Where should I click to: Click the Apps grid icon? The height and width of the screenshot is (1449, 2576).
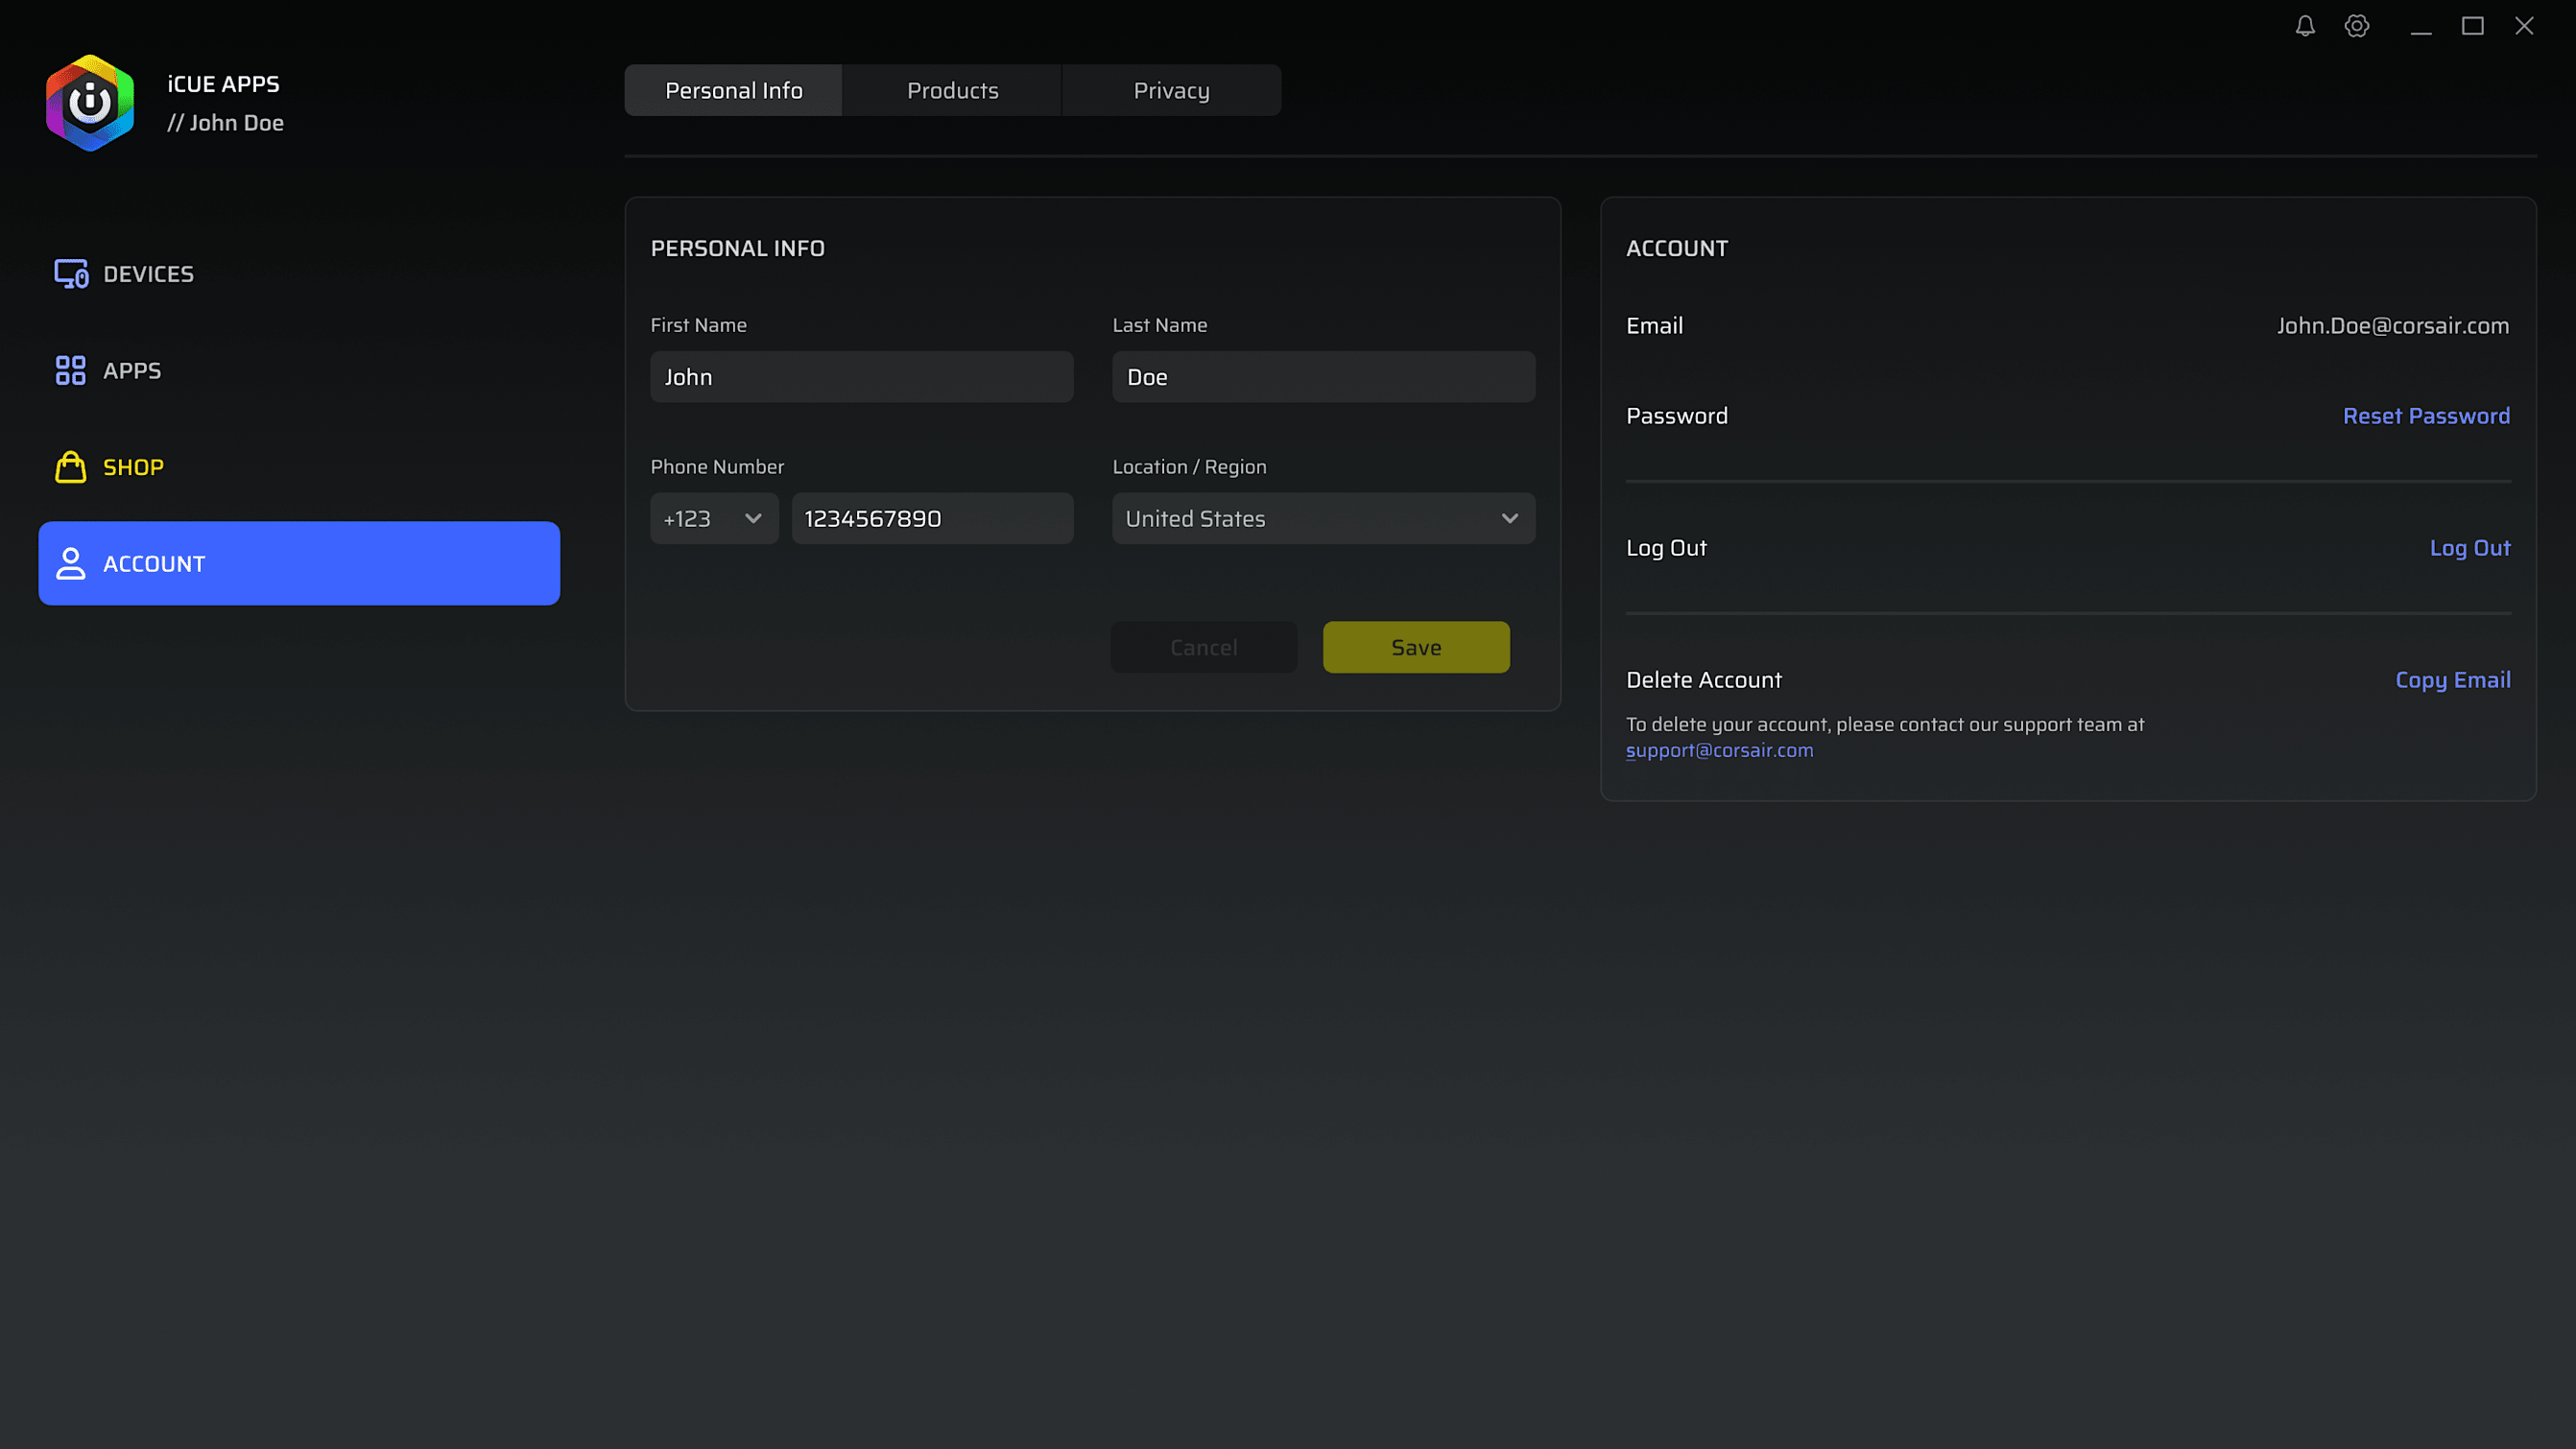click(71, 371)
